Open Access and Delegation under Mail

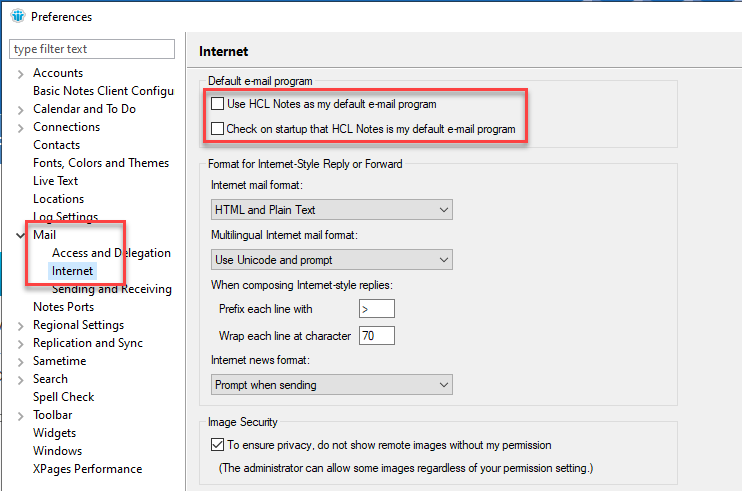point(111,253)
